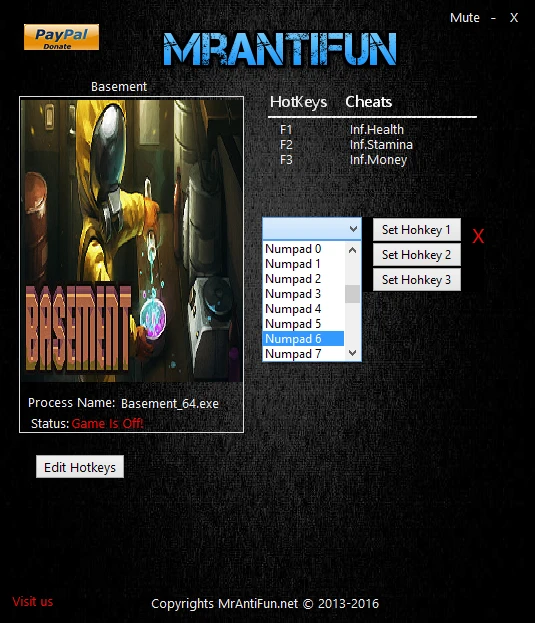Open the Visit us link
The width and height of the screenshot is (535, 623).
[x=33, y=602]
